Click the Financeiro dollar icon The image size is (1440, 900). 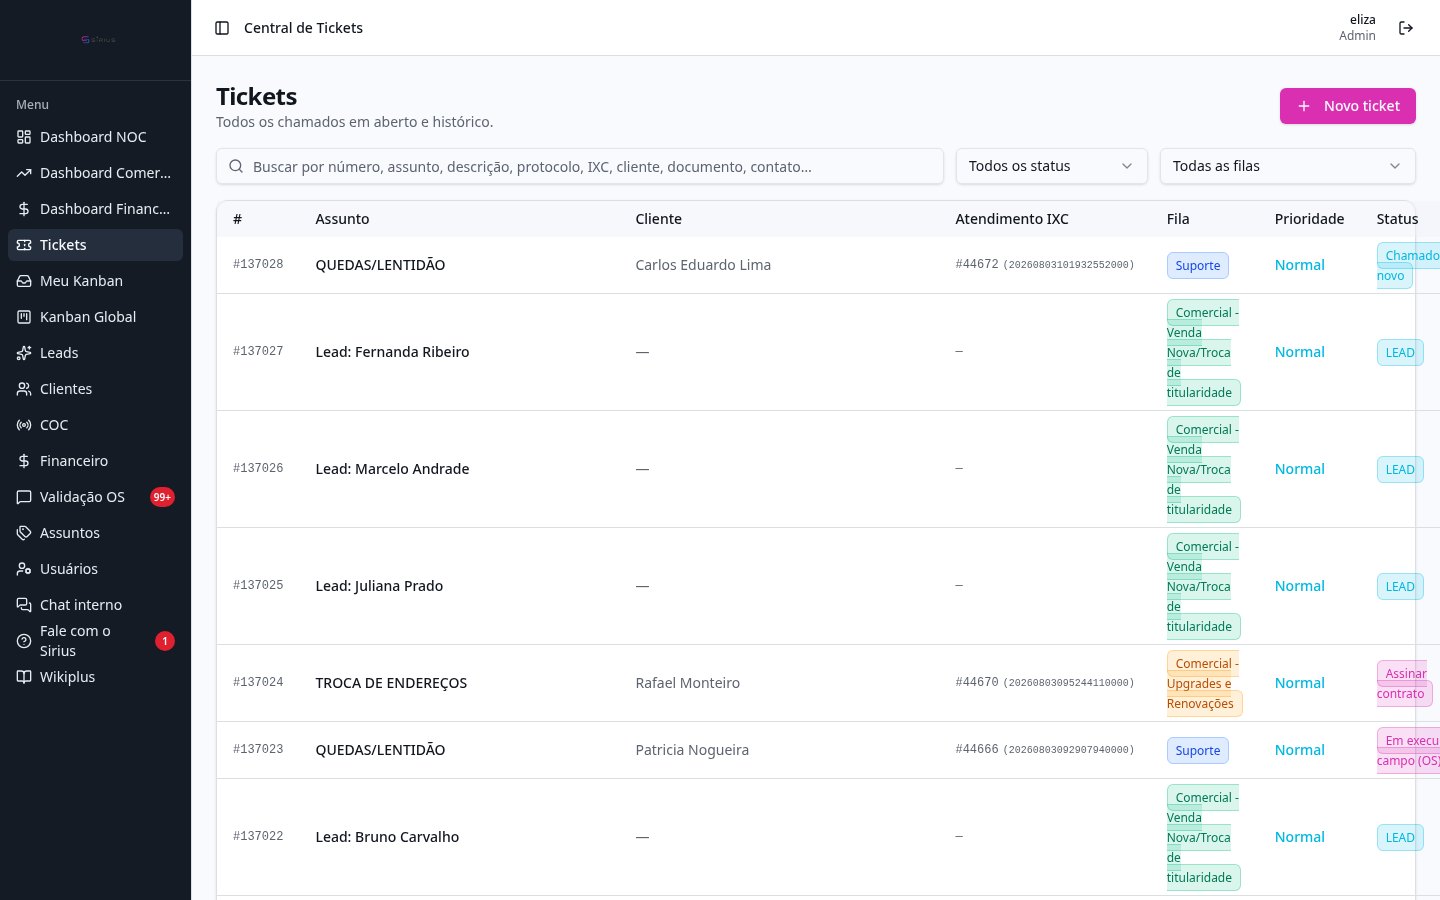(x=24, y=461)
